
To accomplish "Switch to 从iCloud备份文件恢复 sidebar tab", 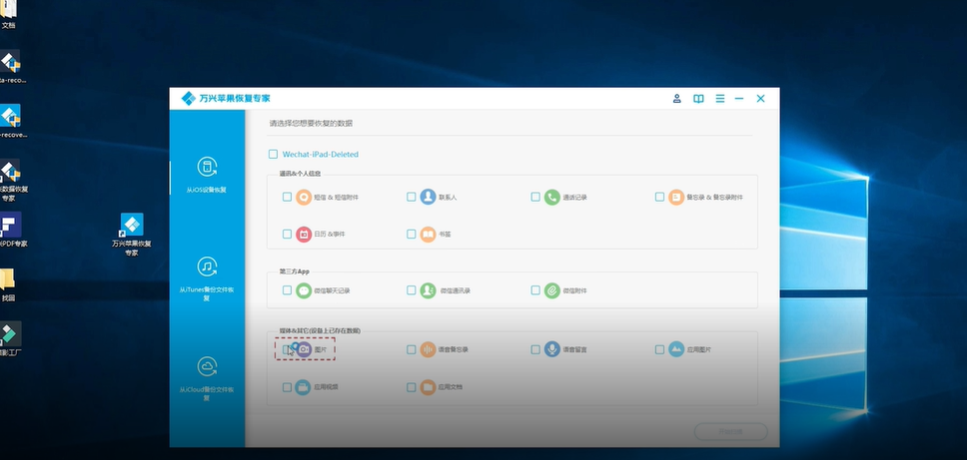I will (x=207, y=379).
